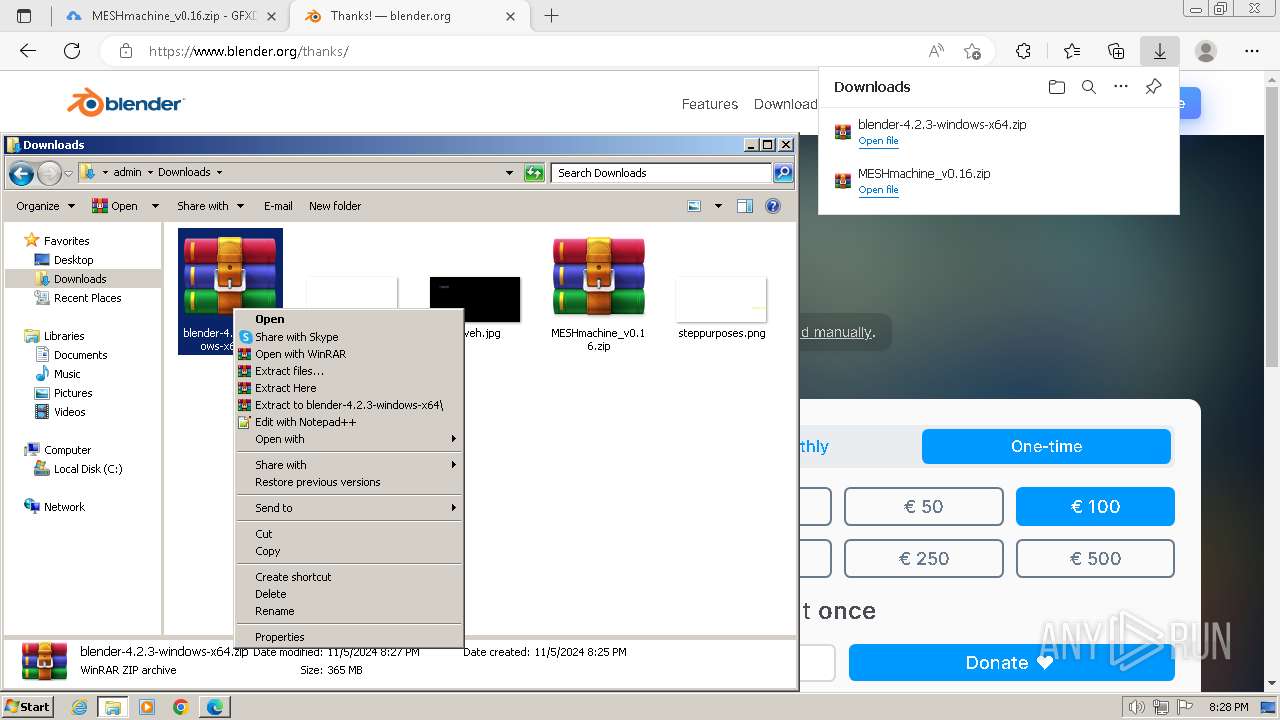Image resolution: width=1280 pixels, height=720 pixels.
Task: Click the Explorer search magnifier button
Action: click(783, 173)
